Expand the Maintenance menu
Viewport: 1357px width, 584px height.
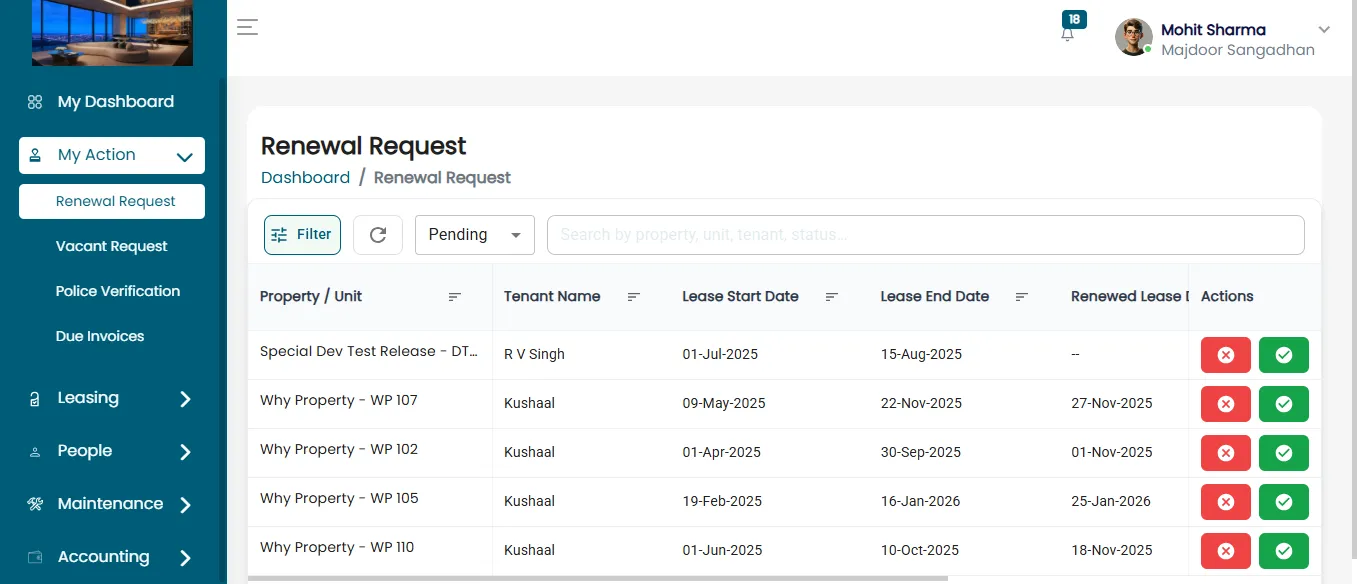(x=112, y=504)
